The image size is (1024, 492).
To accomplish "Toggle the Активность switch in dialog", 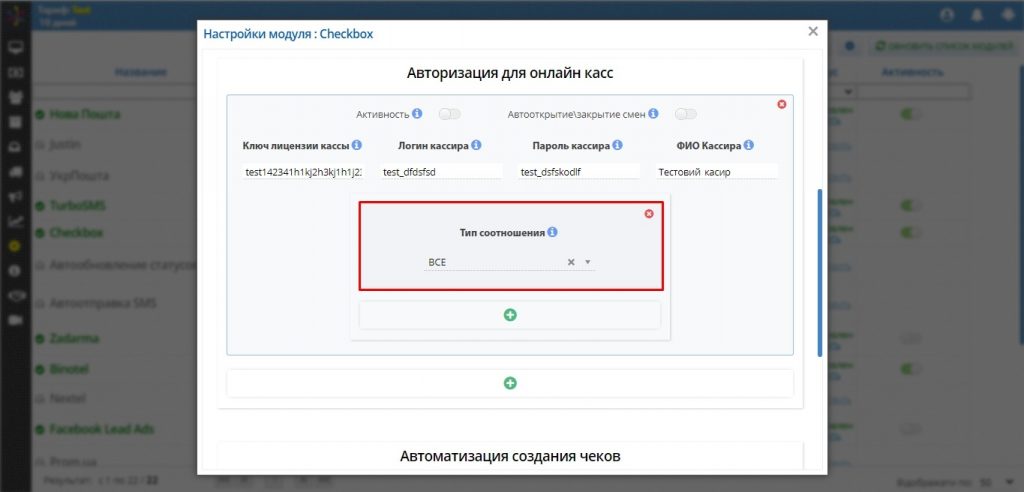I will pyautogui.click(x=450, y=114).
